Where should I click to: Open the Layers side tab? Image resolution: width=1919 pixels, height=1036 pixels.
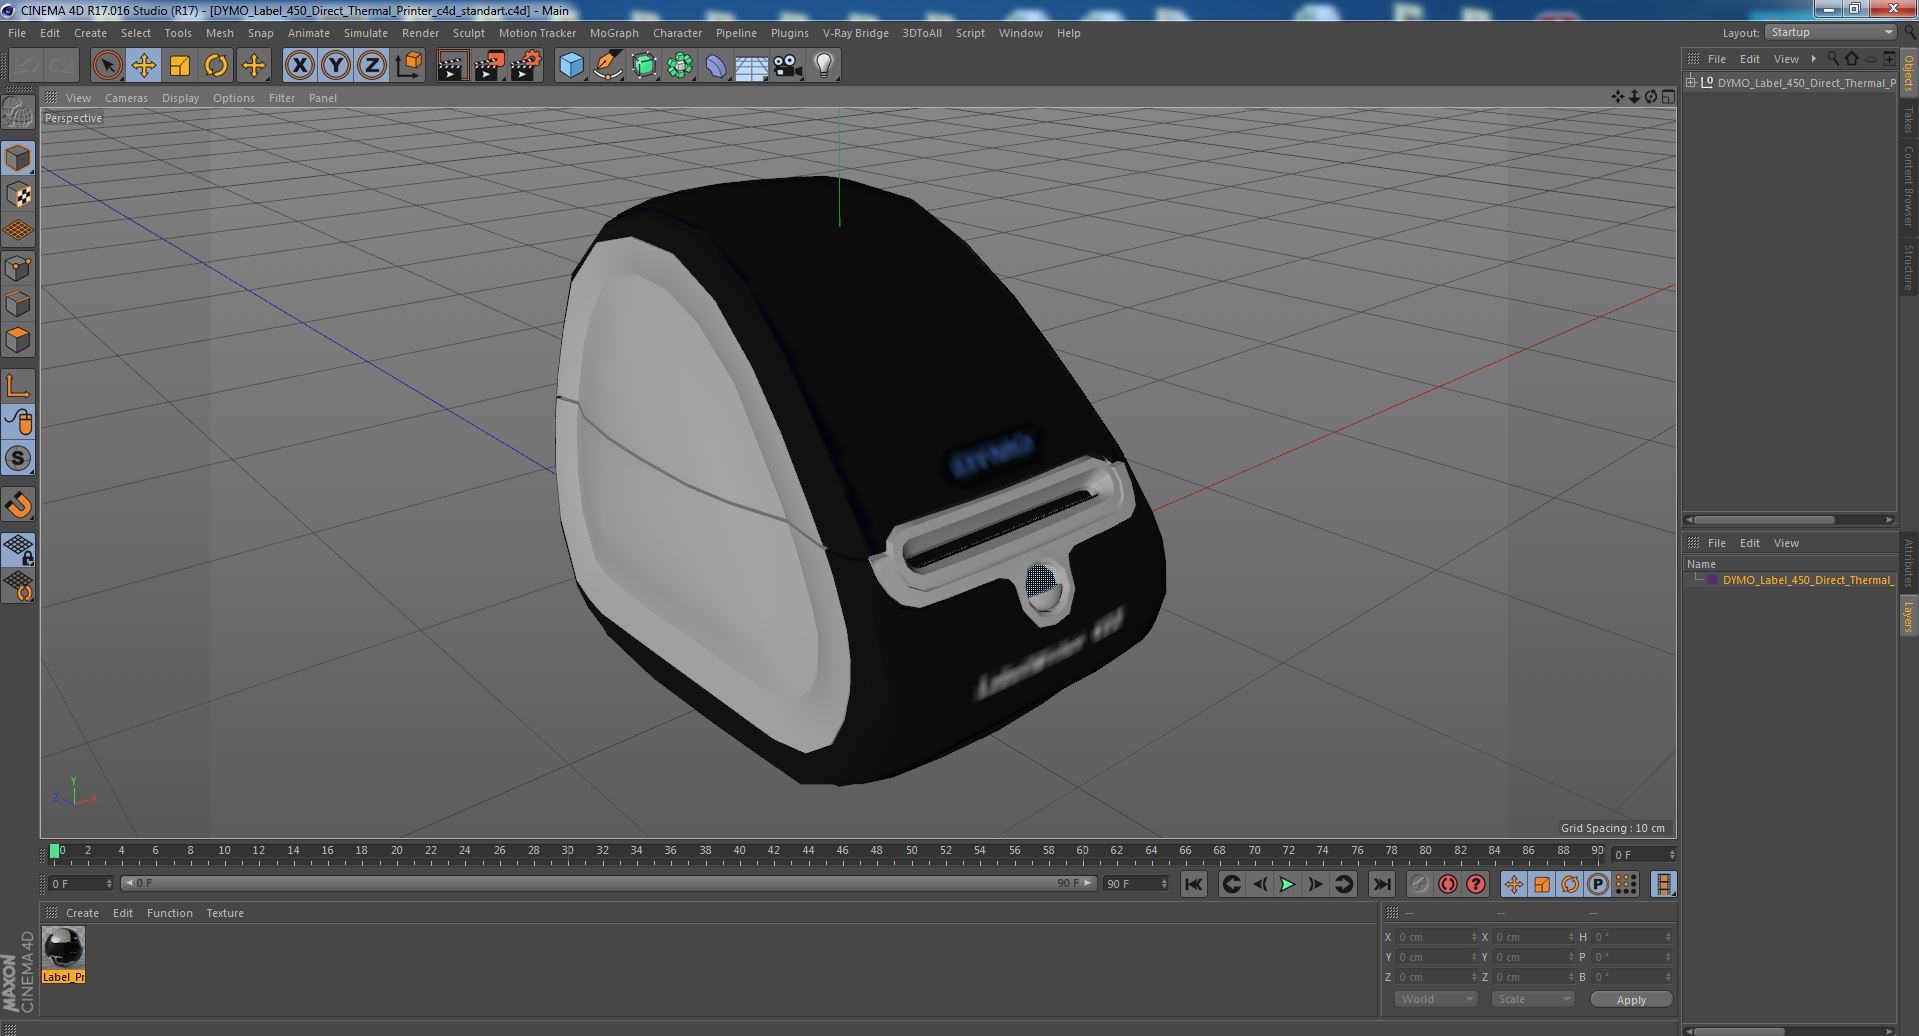pyautogui.click(x=1908, y=616)
